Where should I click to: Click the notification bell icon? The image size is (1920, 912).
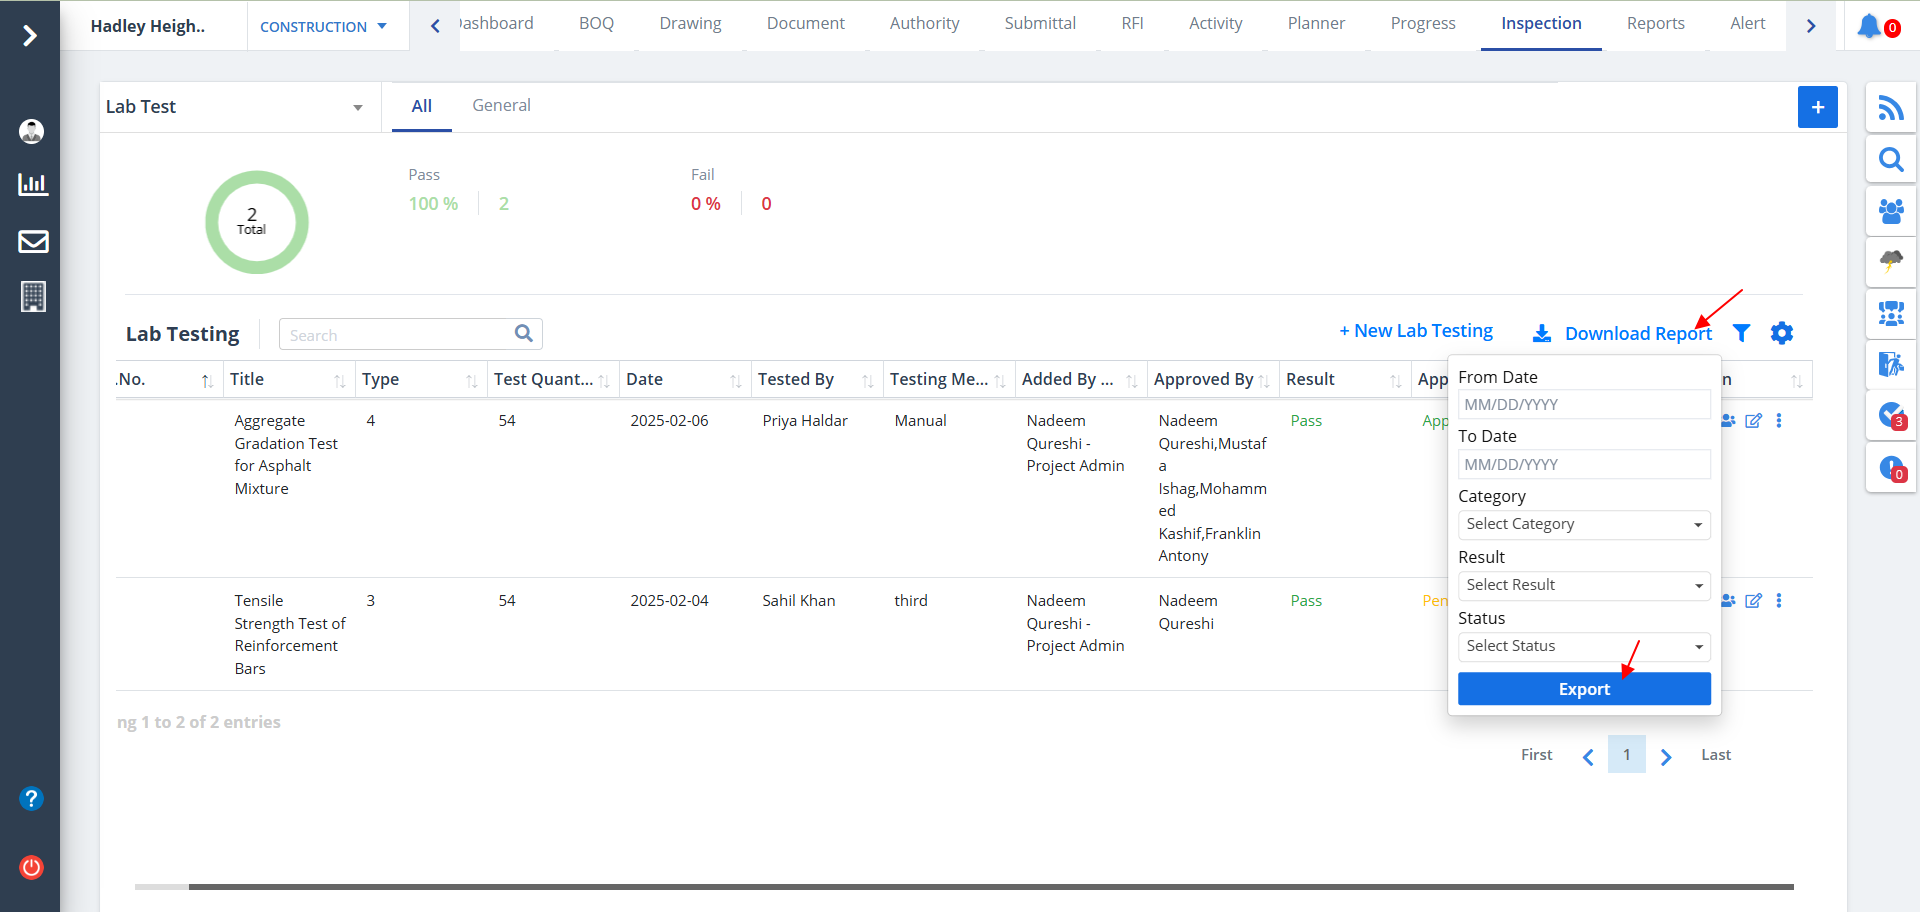tap(1870, 26)
